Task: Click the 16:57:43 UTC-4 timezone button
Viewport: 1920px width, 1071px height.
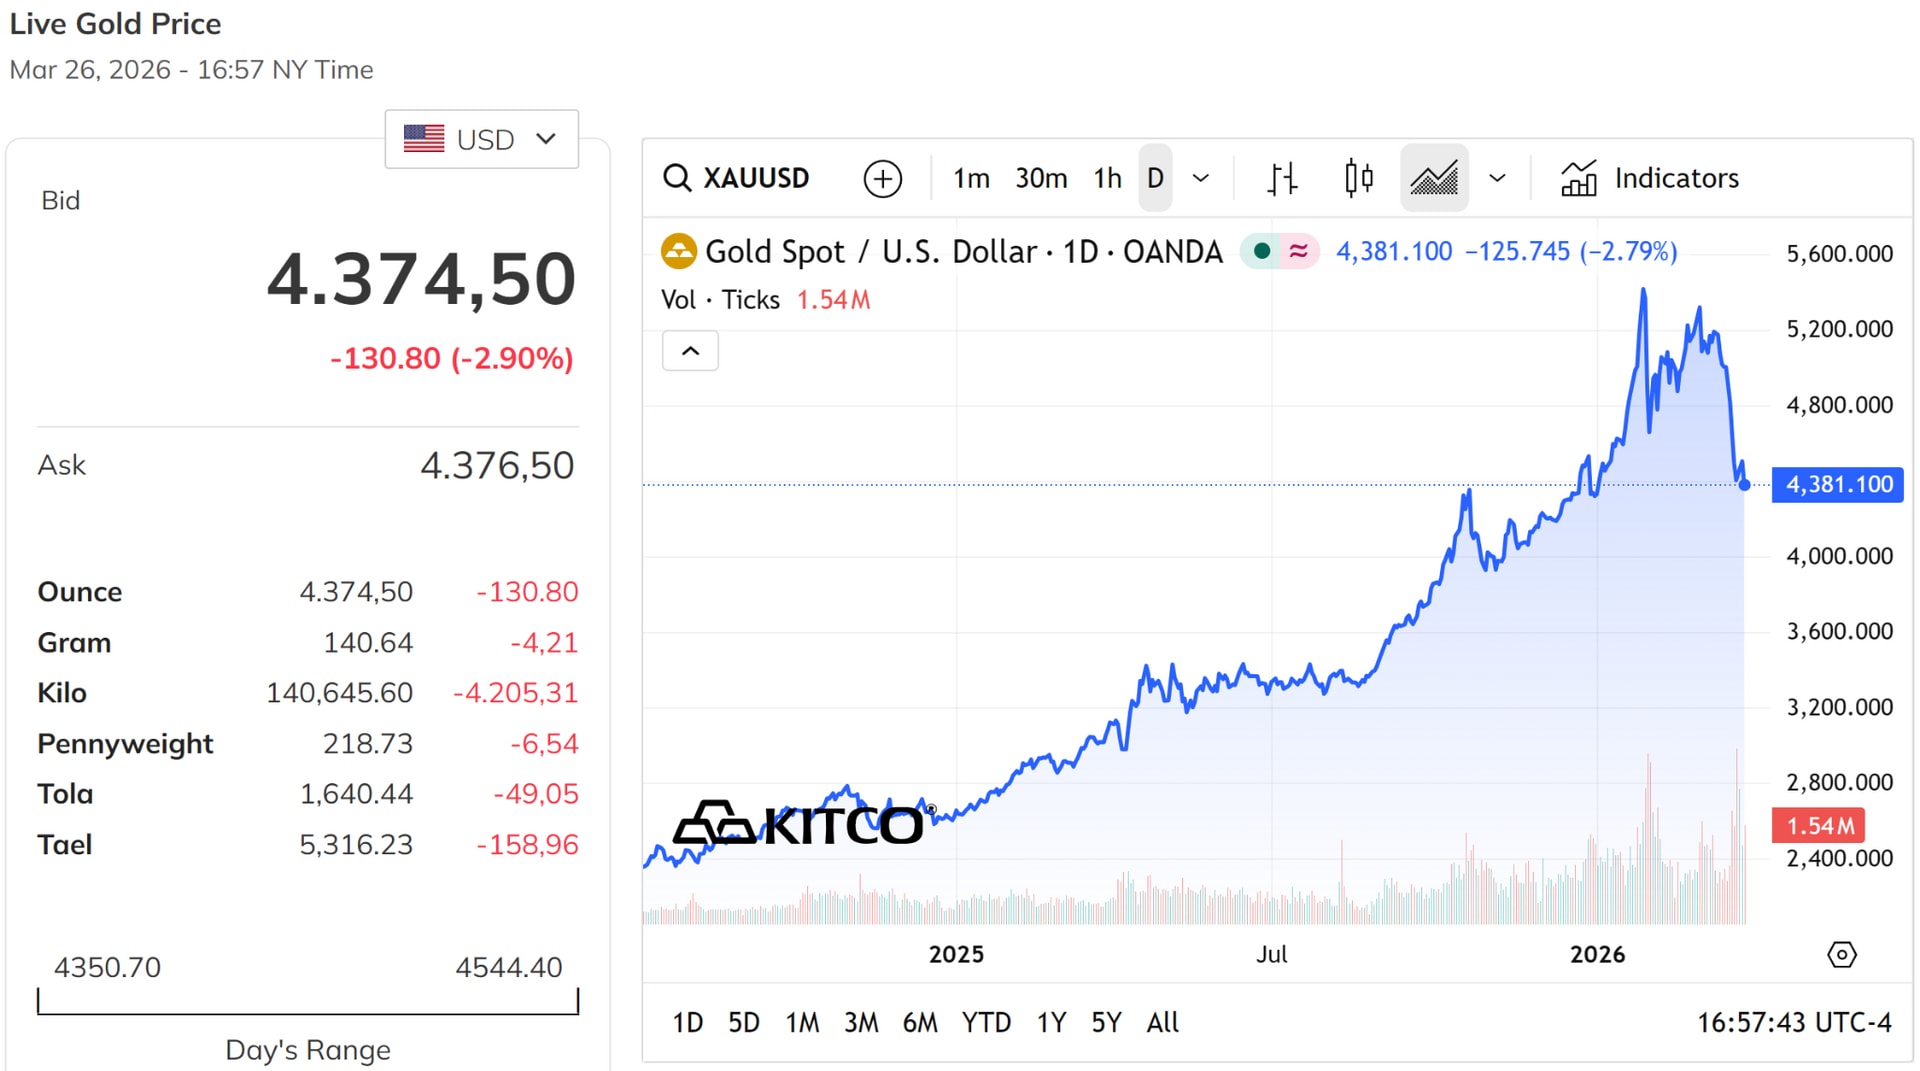Action: click(1793, 1022)
